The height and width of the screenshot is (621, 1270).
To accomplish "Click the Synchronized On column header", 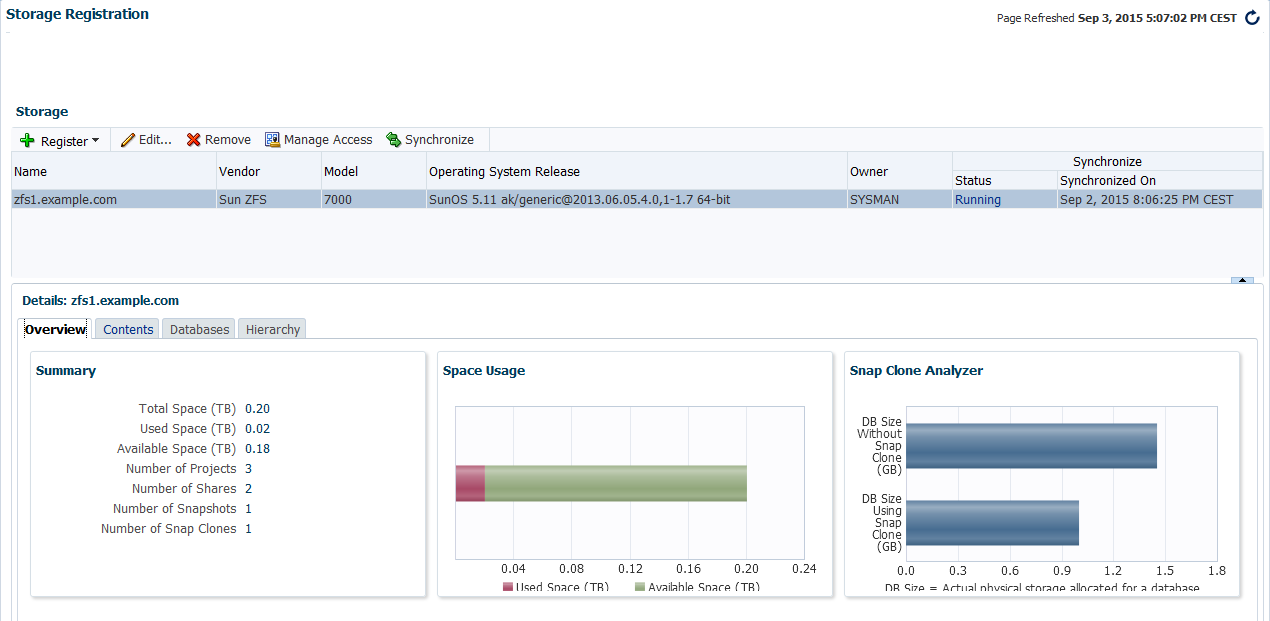I will coord(1107,180).
